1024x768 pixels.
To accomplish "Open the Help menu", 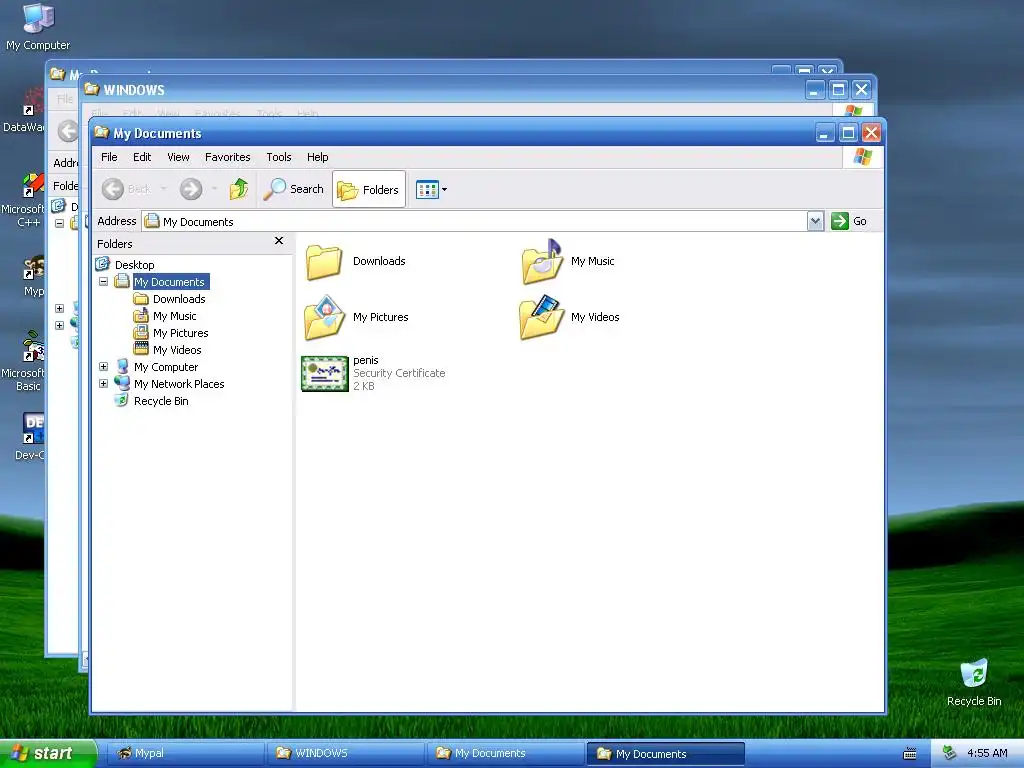I will (x=317, y=157).
